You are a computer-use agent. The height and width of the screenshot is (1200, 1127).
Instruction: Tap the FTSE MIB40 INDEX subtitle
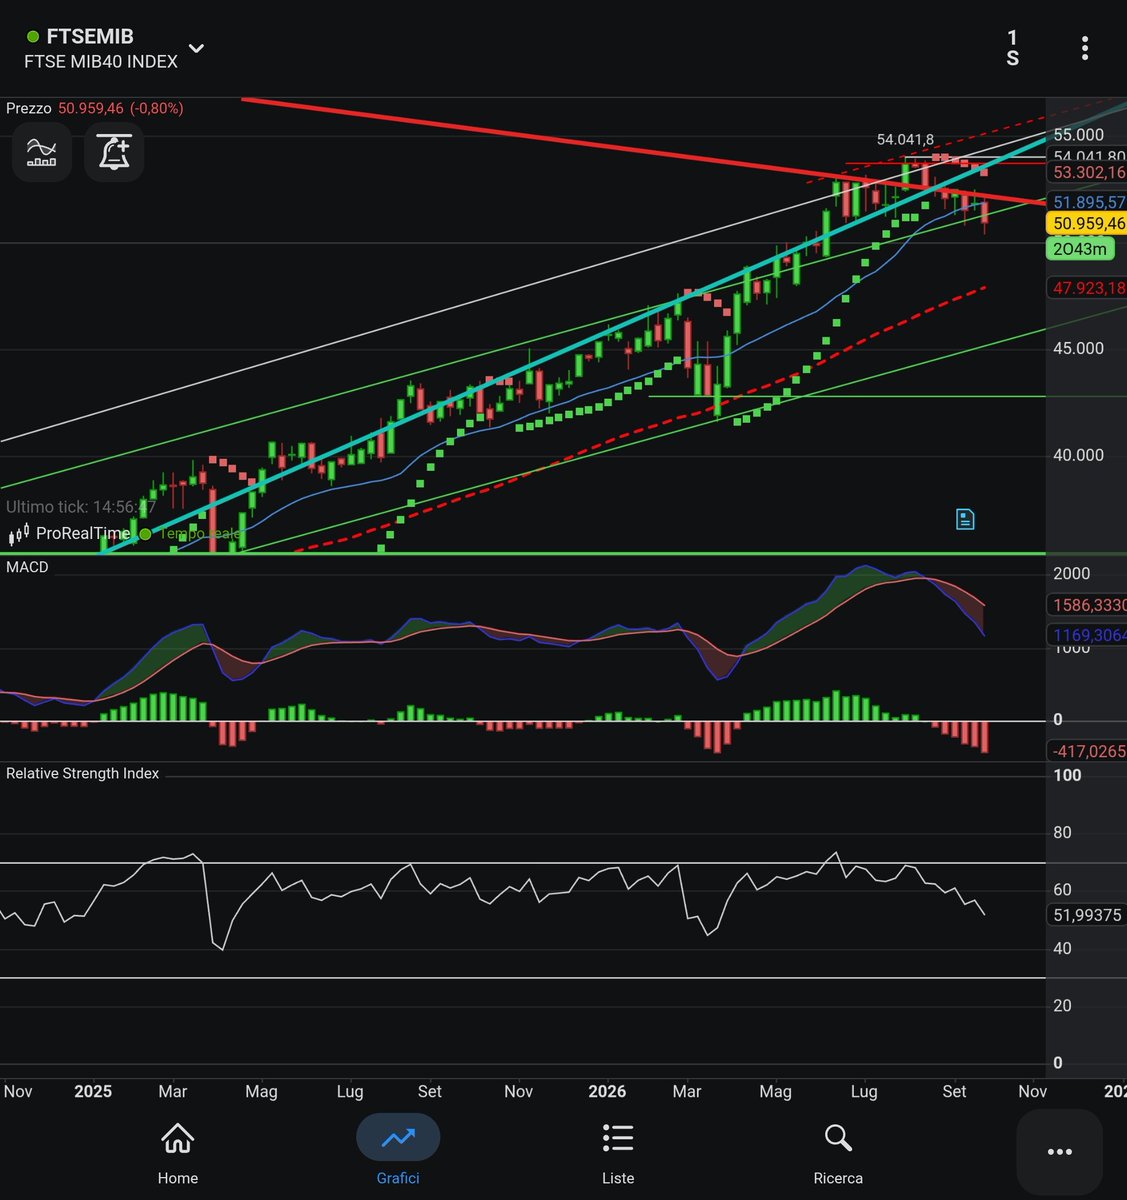[101, 62]
